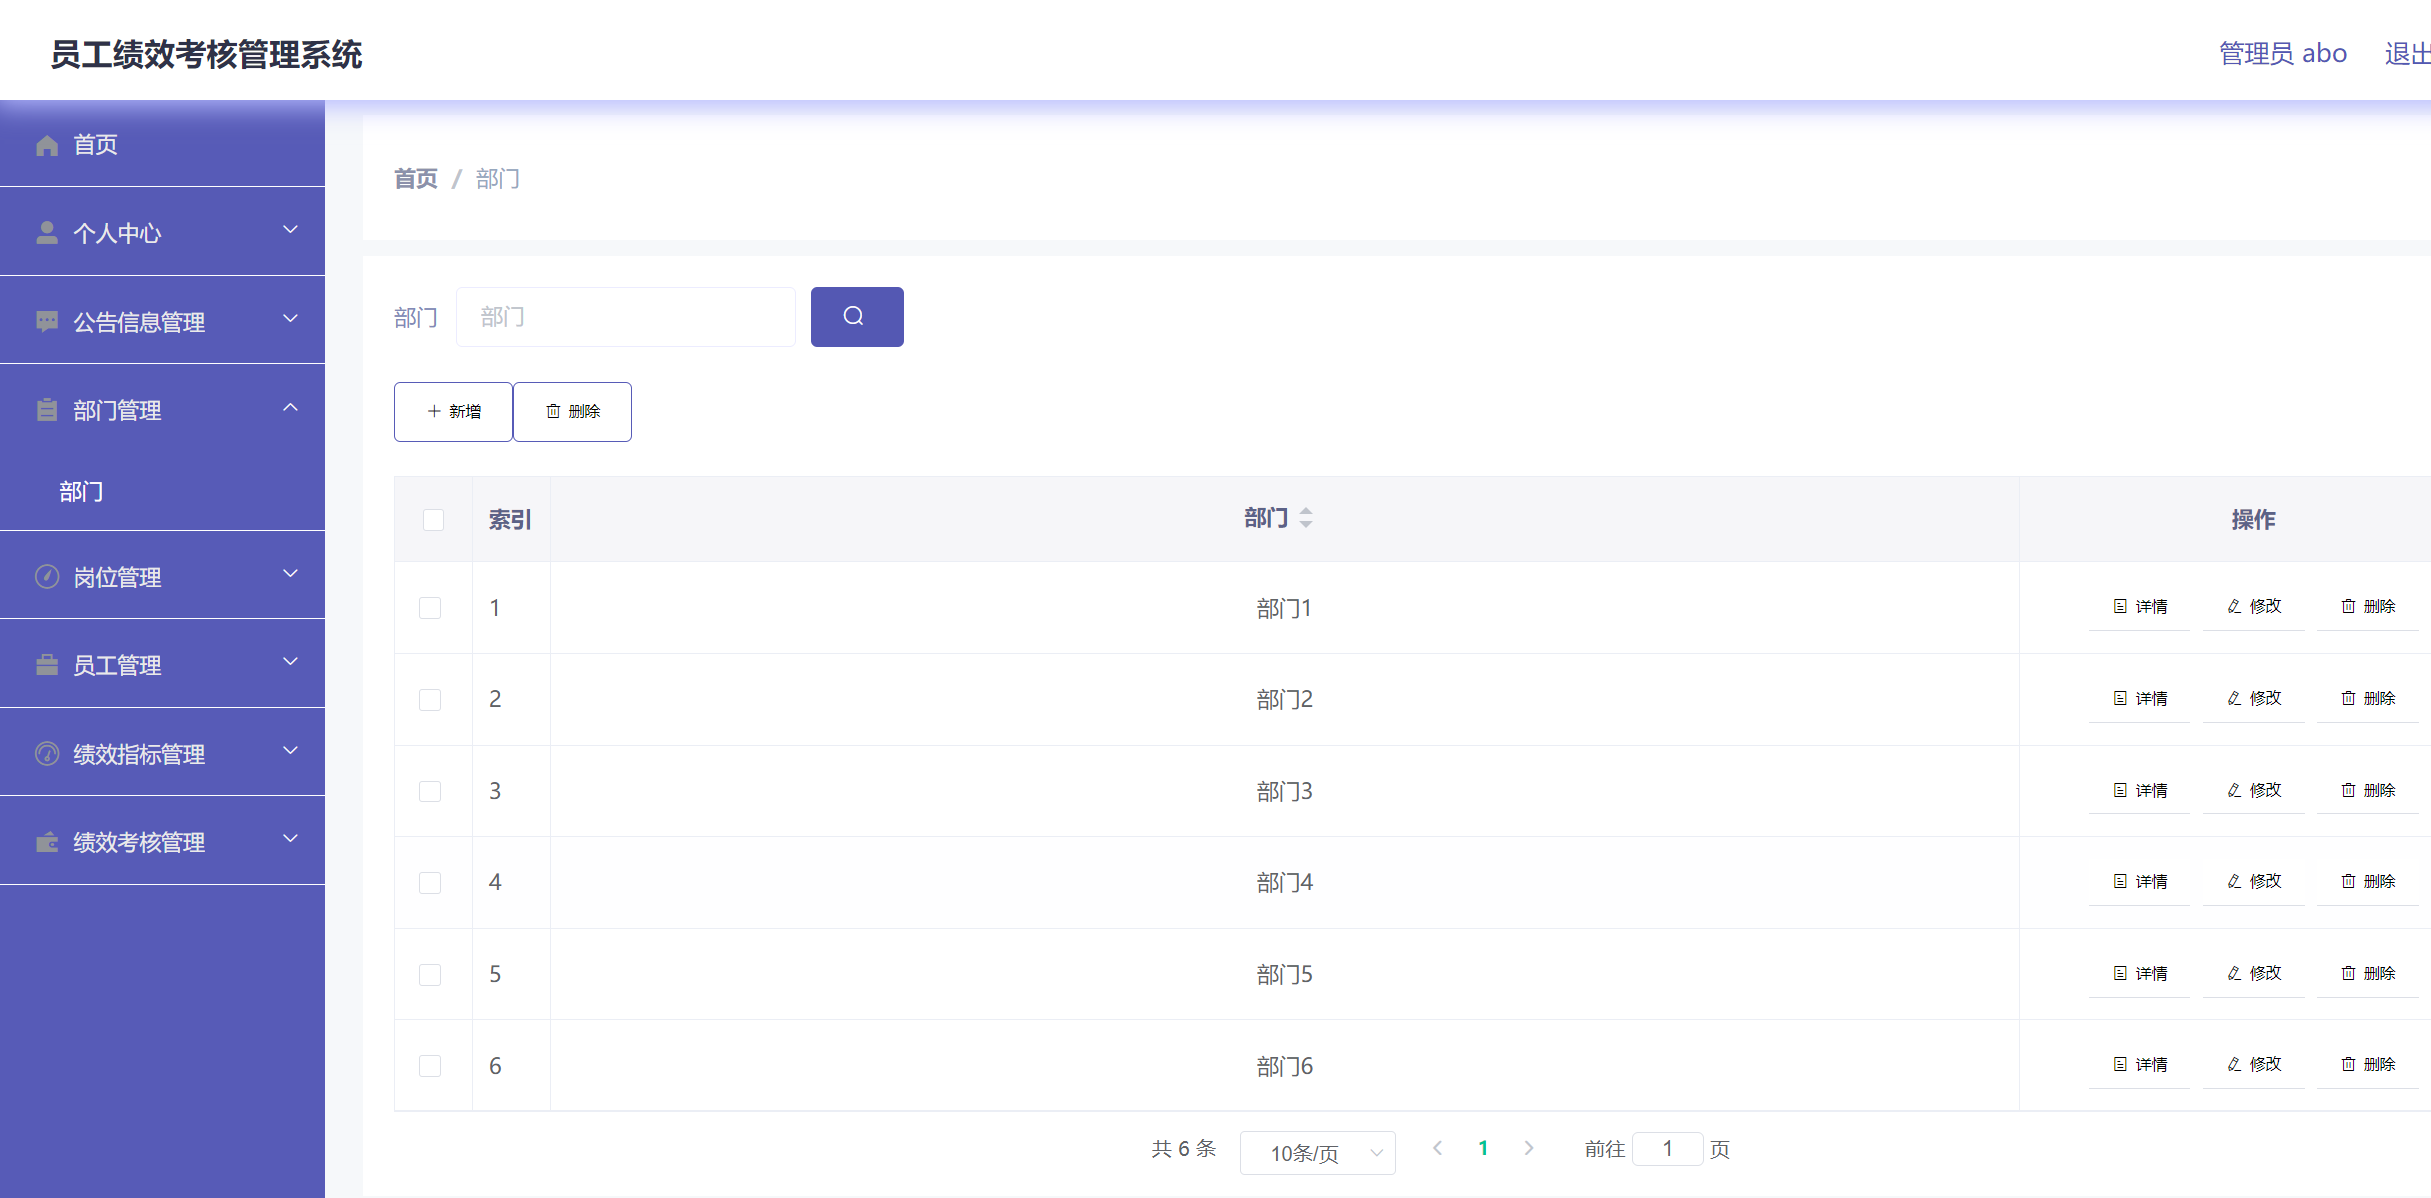The height and width of the screenshot is (1198, 2431).
Task: Click the home icon beside 首页 in sidebar
Action: coord(46,144)
